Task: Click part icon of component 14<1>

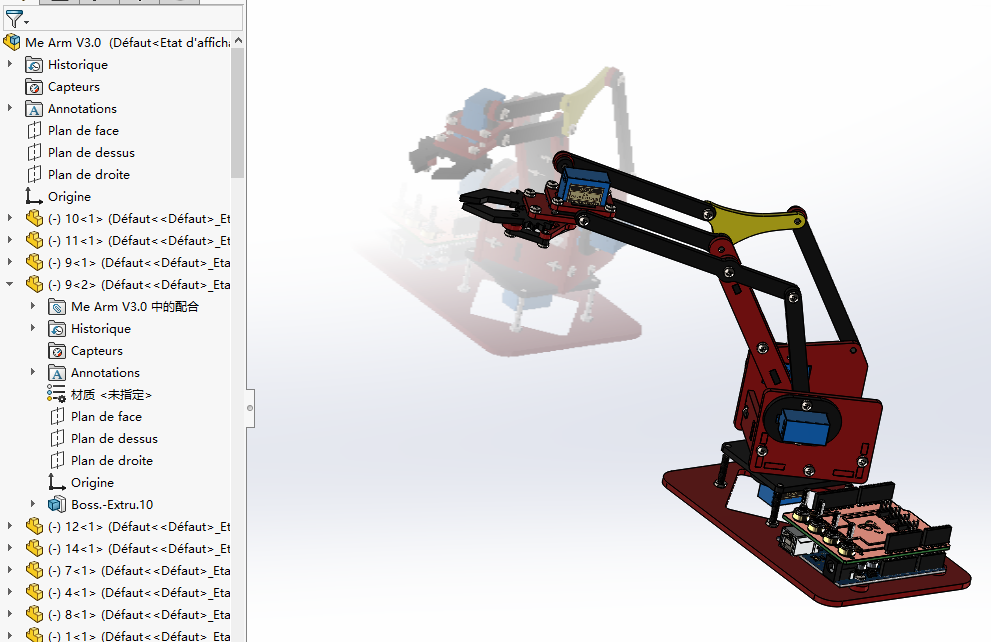Action: pyautogui.click(x=34, y=548)
